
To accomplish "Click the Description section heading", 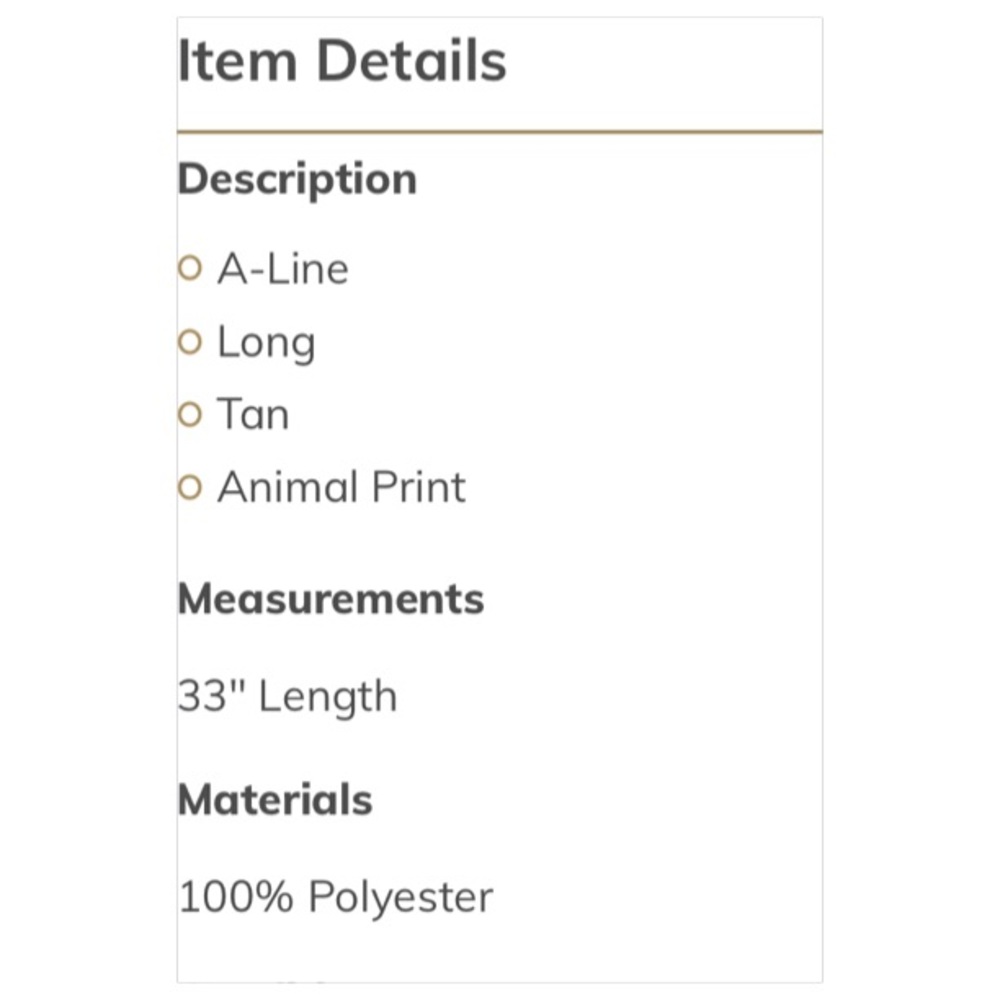I will [297, 180].
